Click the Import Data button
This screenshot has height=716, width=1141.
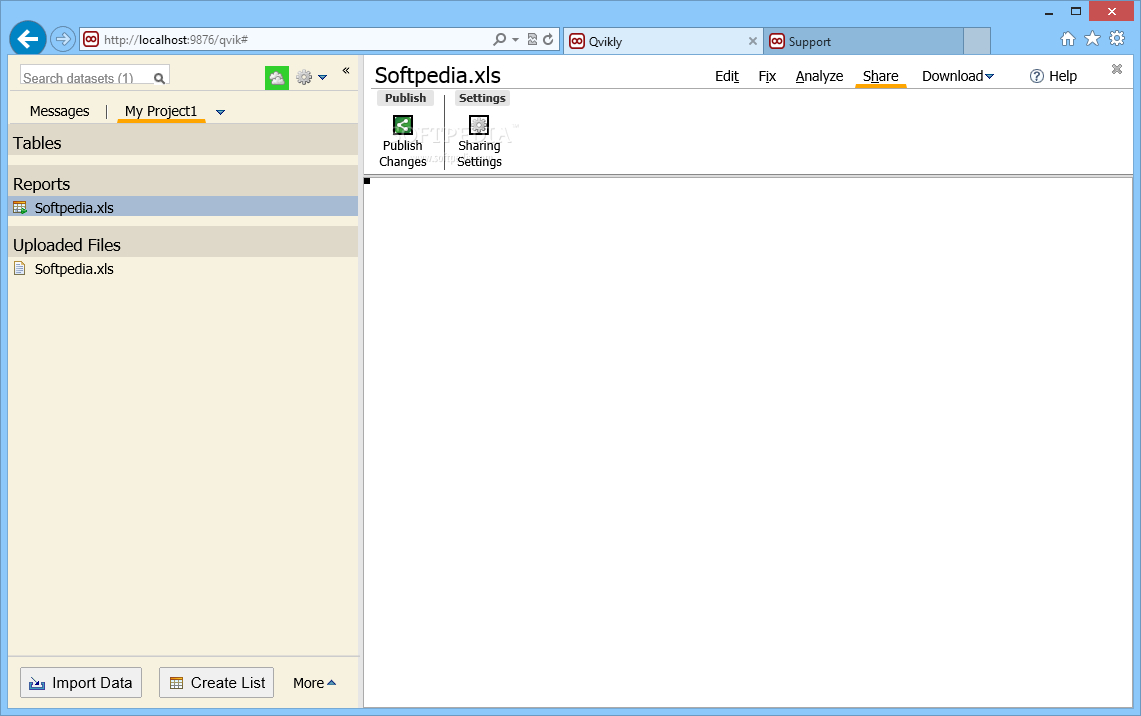click(81, 683)
